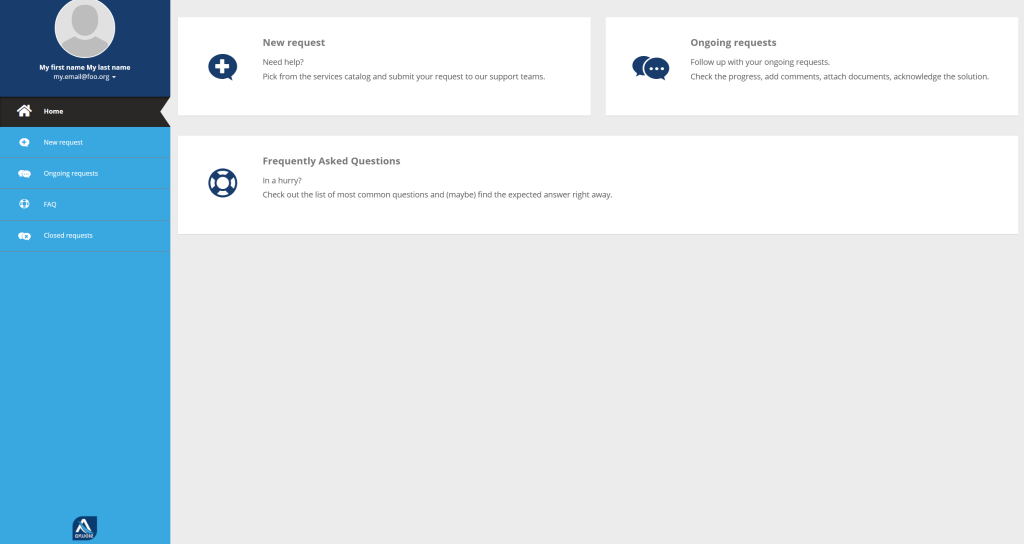Viewport: 1024px width, 544px height.
Task: Click the logo at bottom of sidebar
Action: [85, 528]
